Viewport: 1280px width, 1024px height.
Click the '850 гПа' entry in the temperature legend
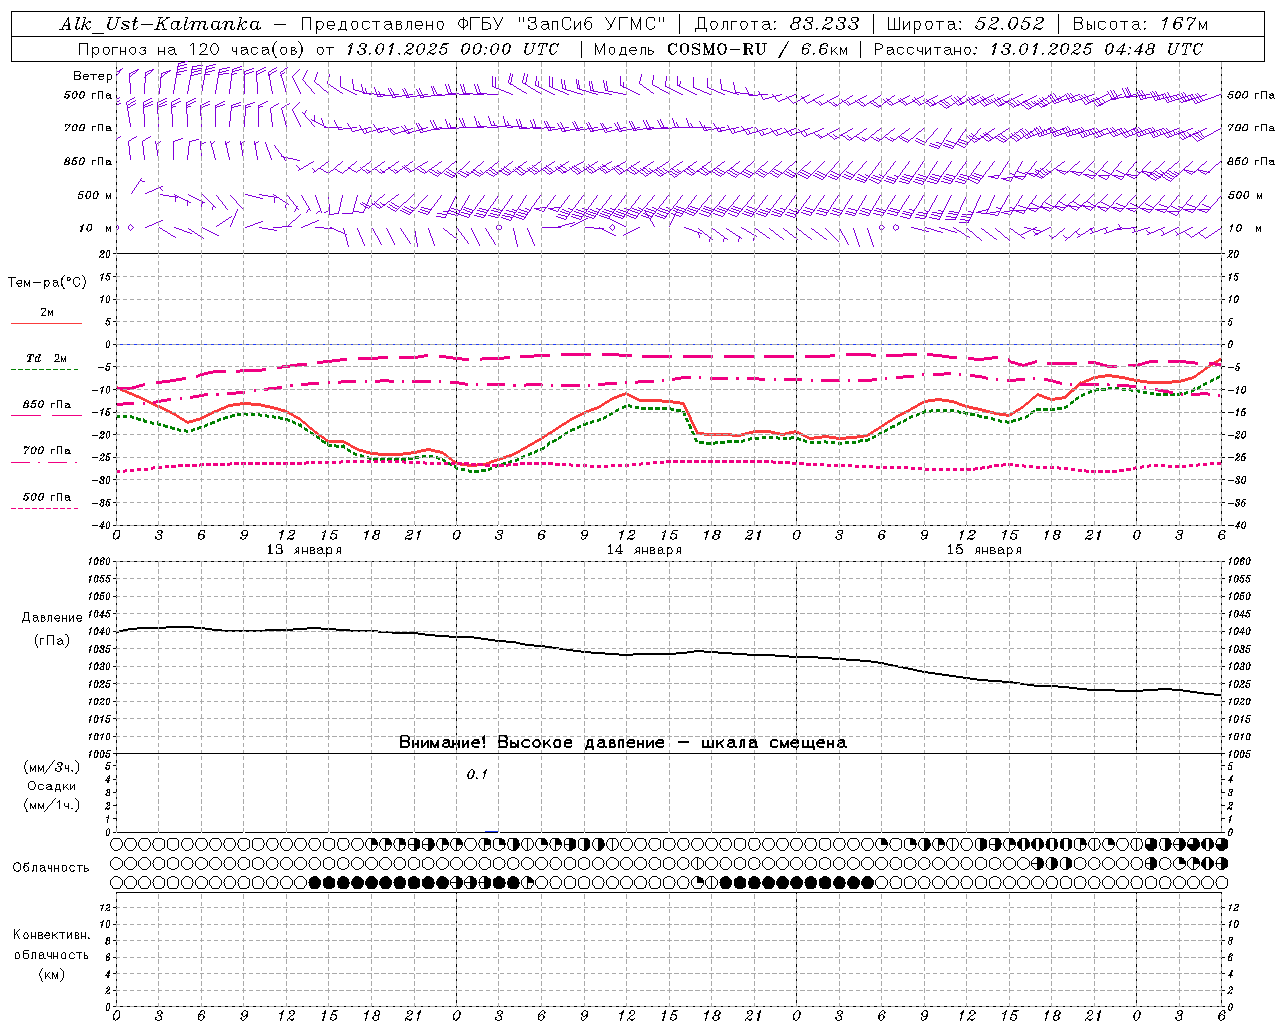(x=47, y=405)
